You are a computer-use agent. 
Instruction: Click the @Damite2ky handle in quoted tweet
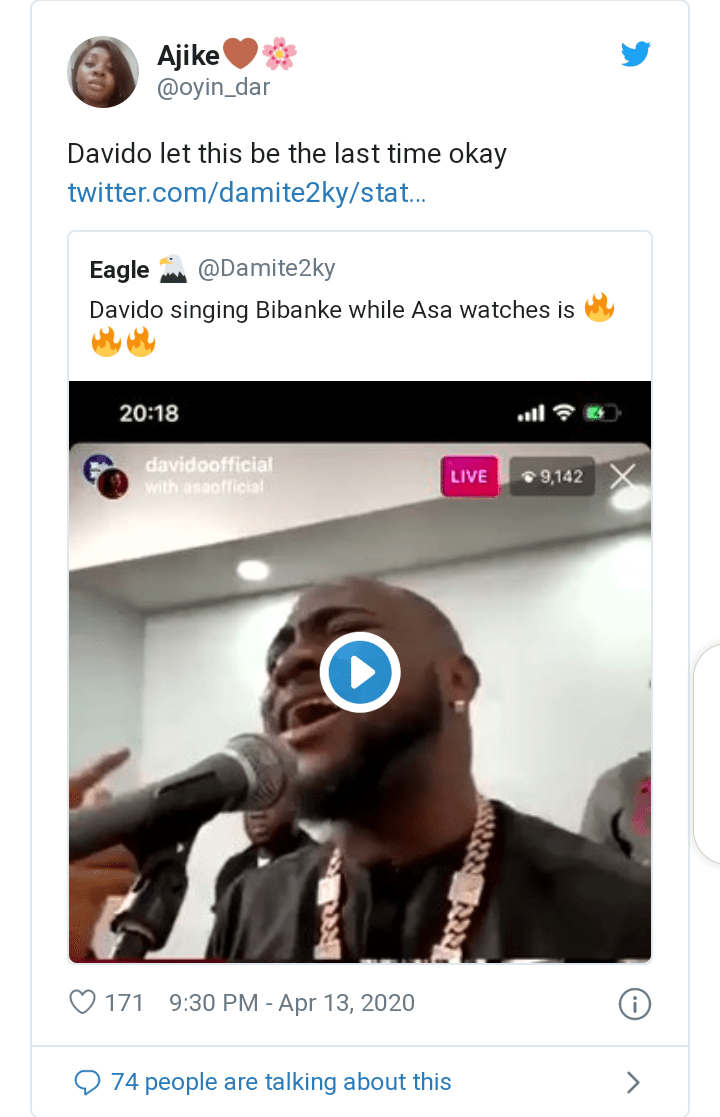click(x=266, y=267)
